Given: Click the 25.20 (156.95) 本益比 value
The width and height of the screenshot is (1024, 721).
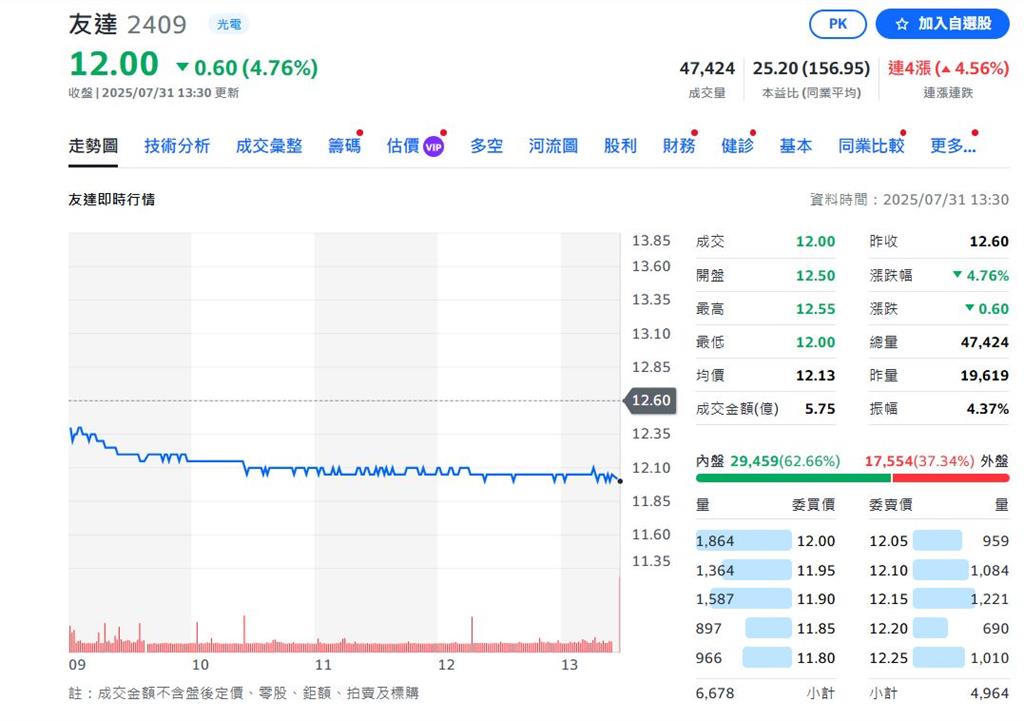Looking at the screenshot, I should pos(811,69).
